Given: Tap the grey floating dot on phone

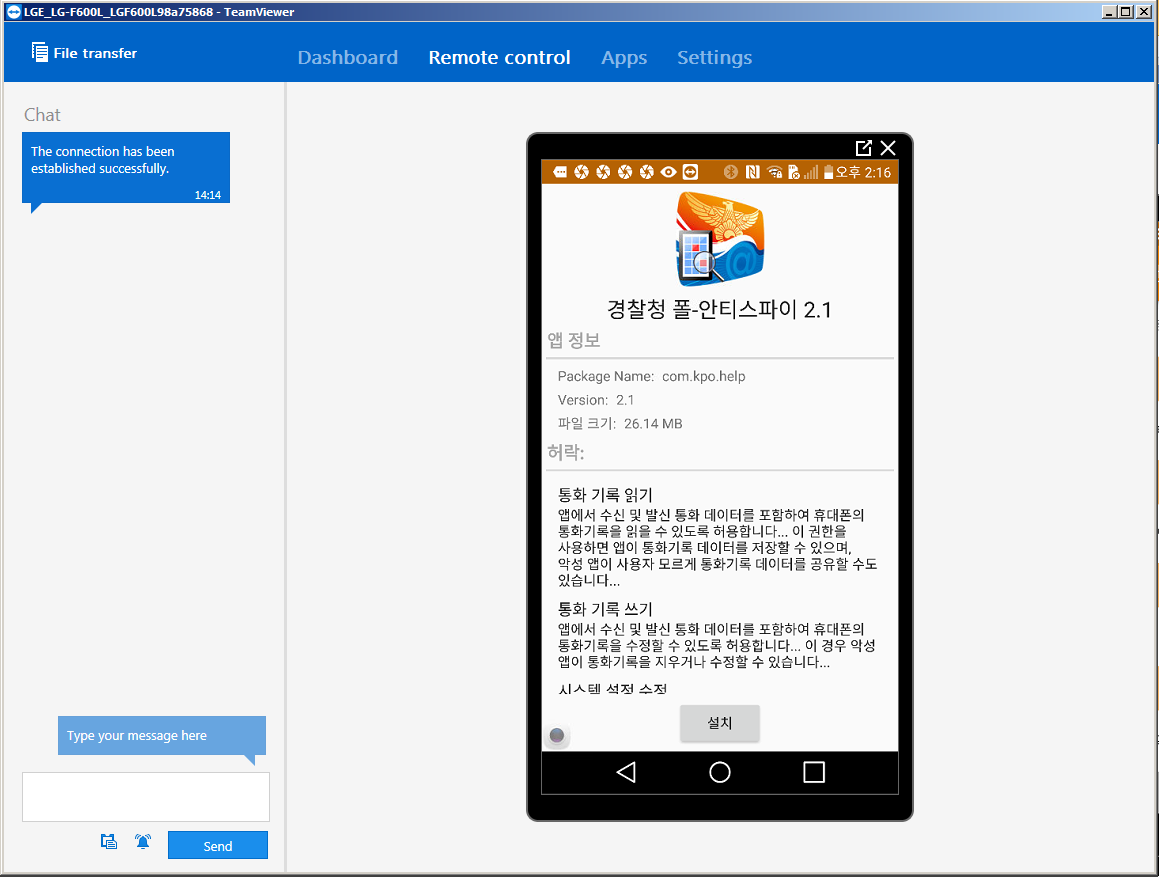Looking at the screenshot, I should [557, 735].
